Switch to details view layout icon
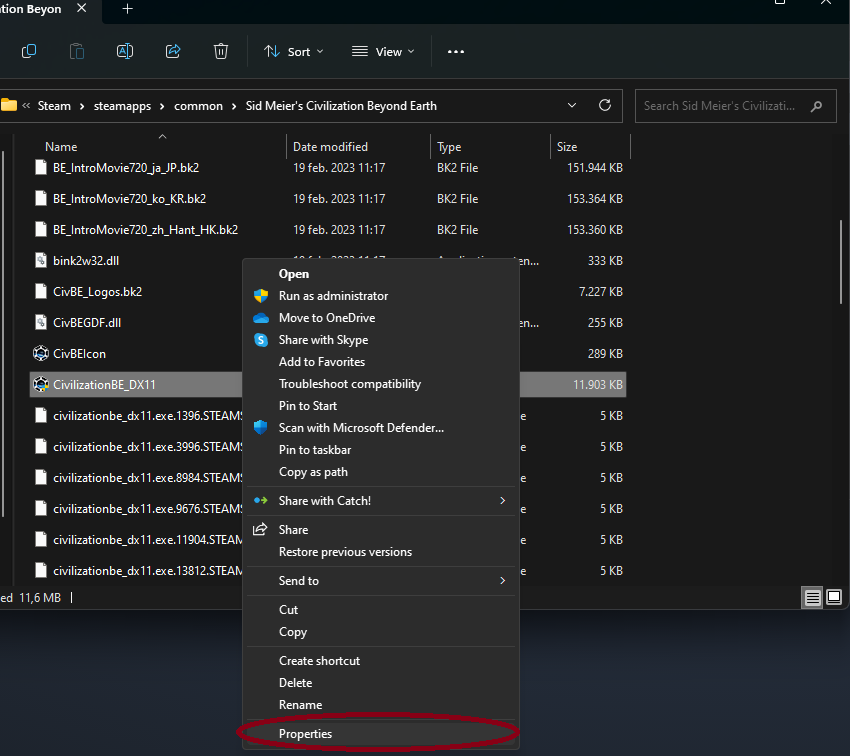850x756 pixels. (x=812, y=597)
